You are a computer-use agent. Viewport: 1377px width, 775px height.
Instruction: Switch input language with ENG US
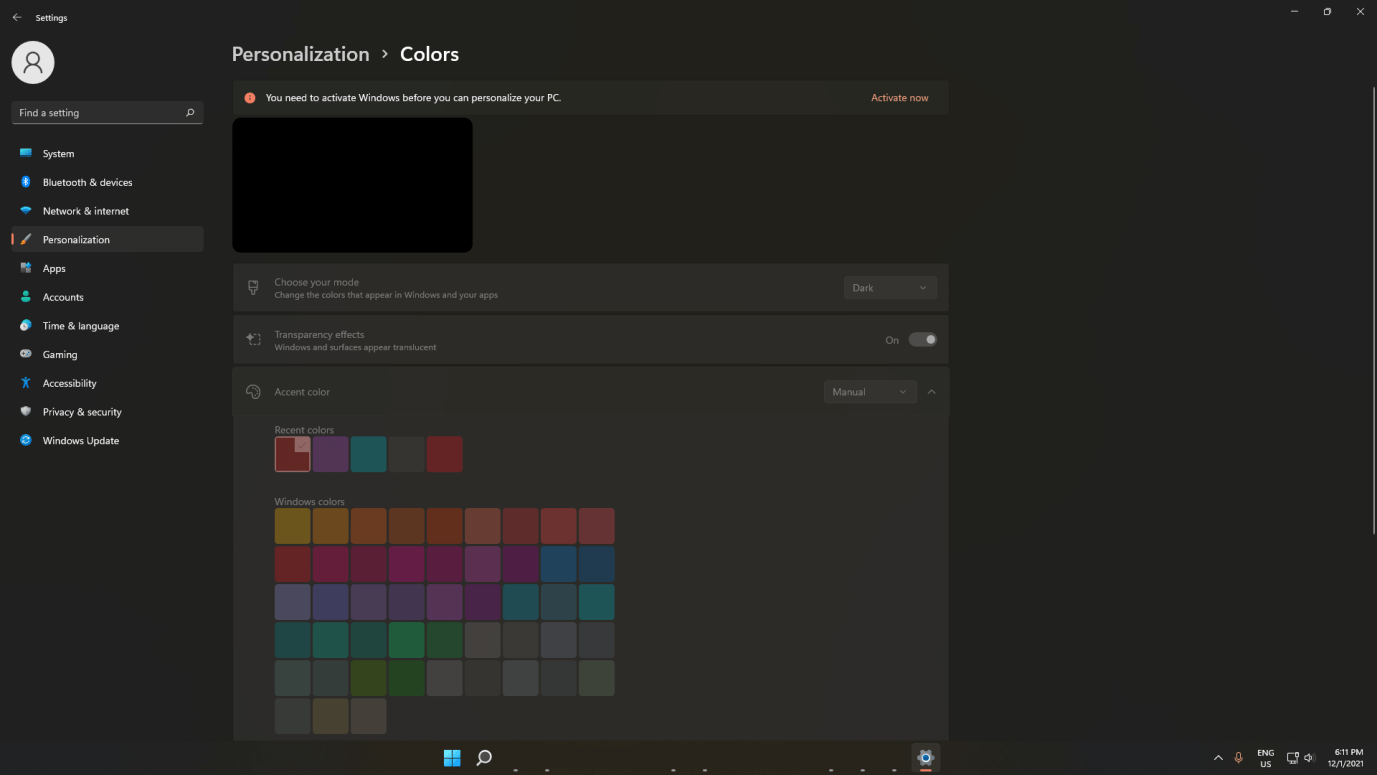(x=1266, y=758)
